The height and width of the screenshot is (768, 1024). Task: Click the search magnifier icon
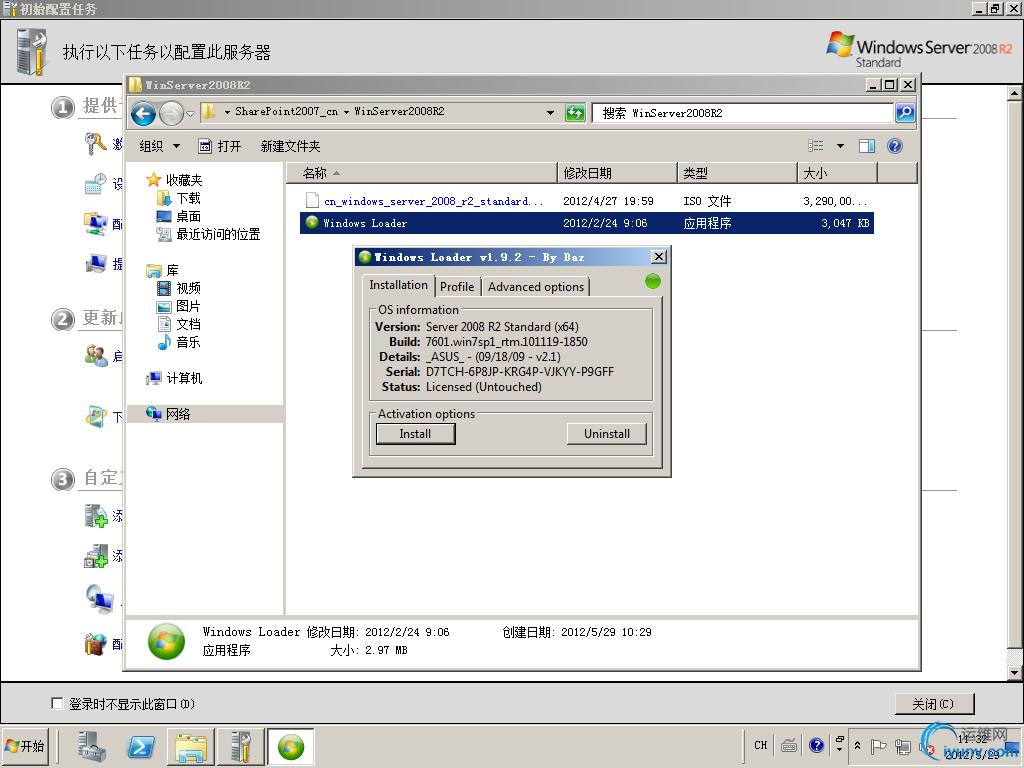coord(905,113)
